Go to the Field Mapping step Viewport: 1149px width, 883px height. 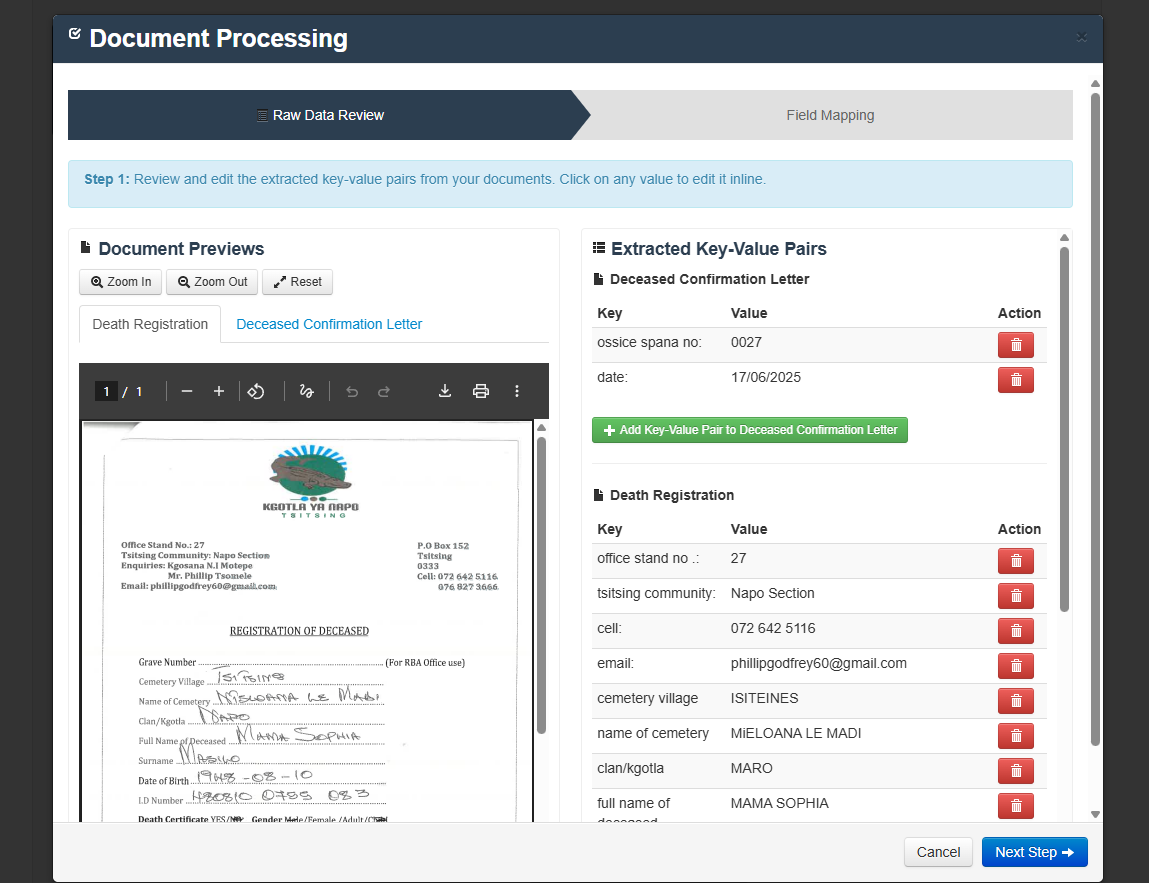click(829, 115)
